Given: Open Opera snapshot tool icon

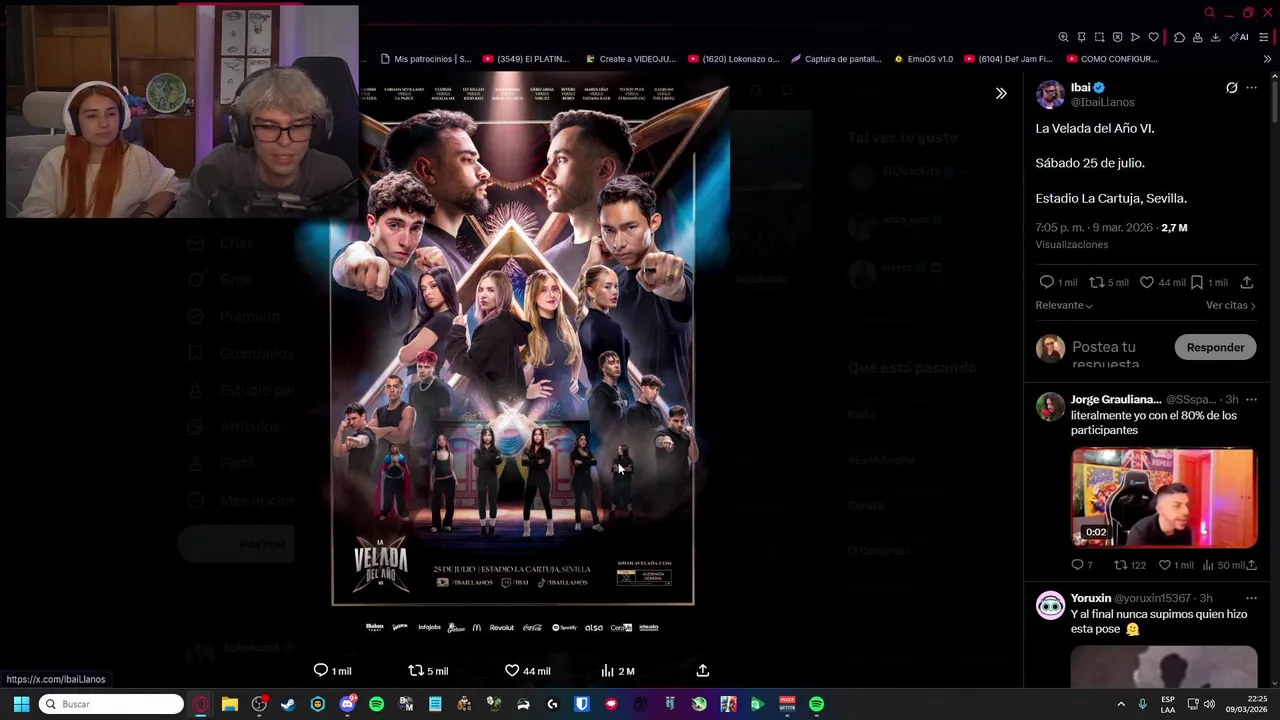Looking at the screenshot, I should 1100,37.
